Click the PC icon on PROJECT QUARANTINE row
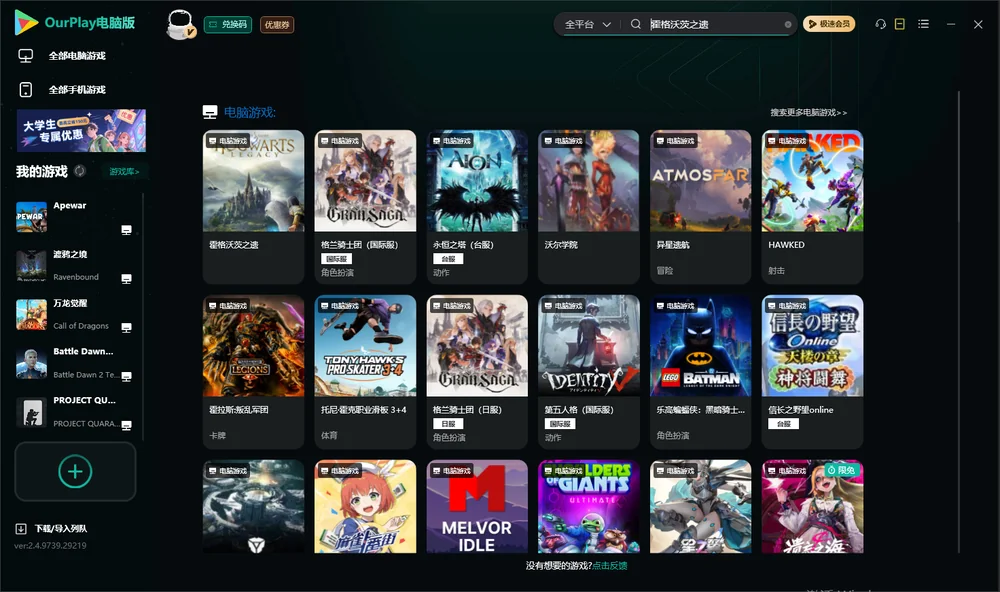 pyautogui.click(x=126, y=426)
